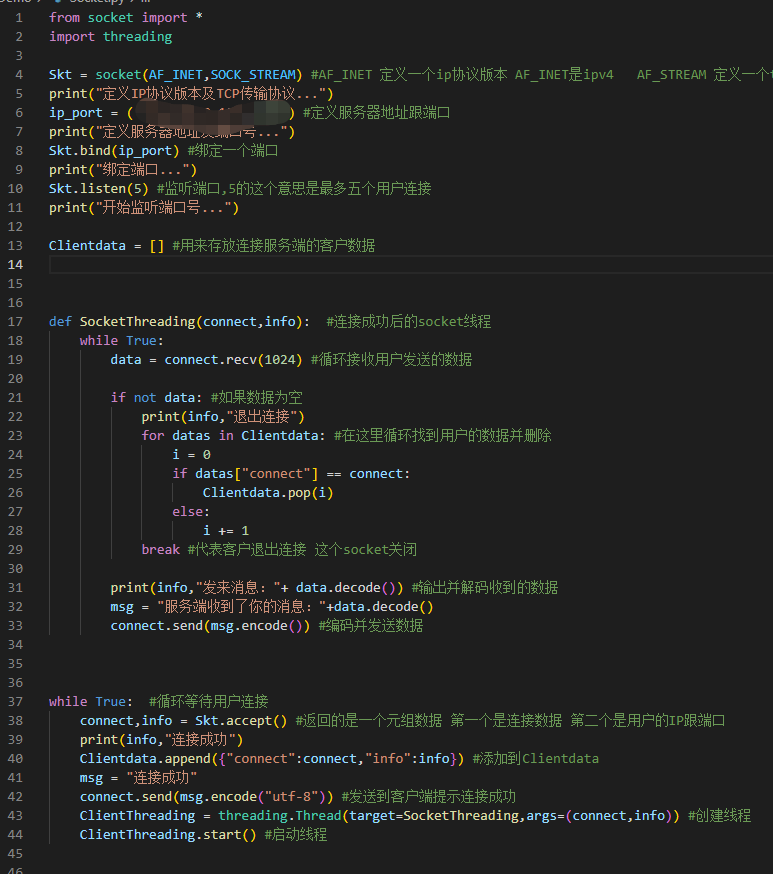Click the "ip_port" variable on line 6
The height and width of the screenshot is (874, 773).
click(76, 113)
